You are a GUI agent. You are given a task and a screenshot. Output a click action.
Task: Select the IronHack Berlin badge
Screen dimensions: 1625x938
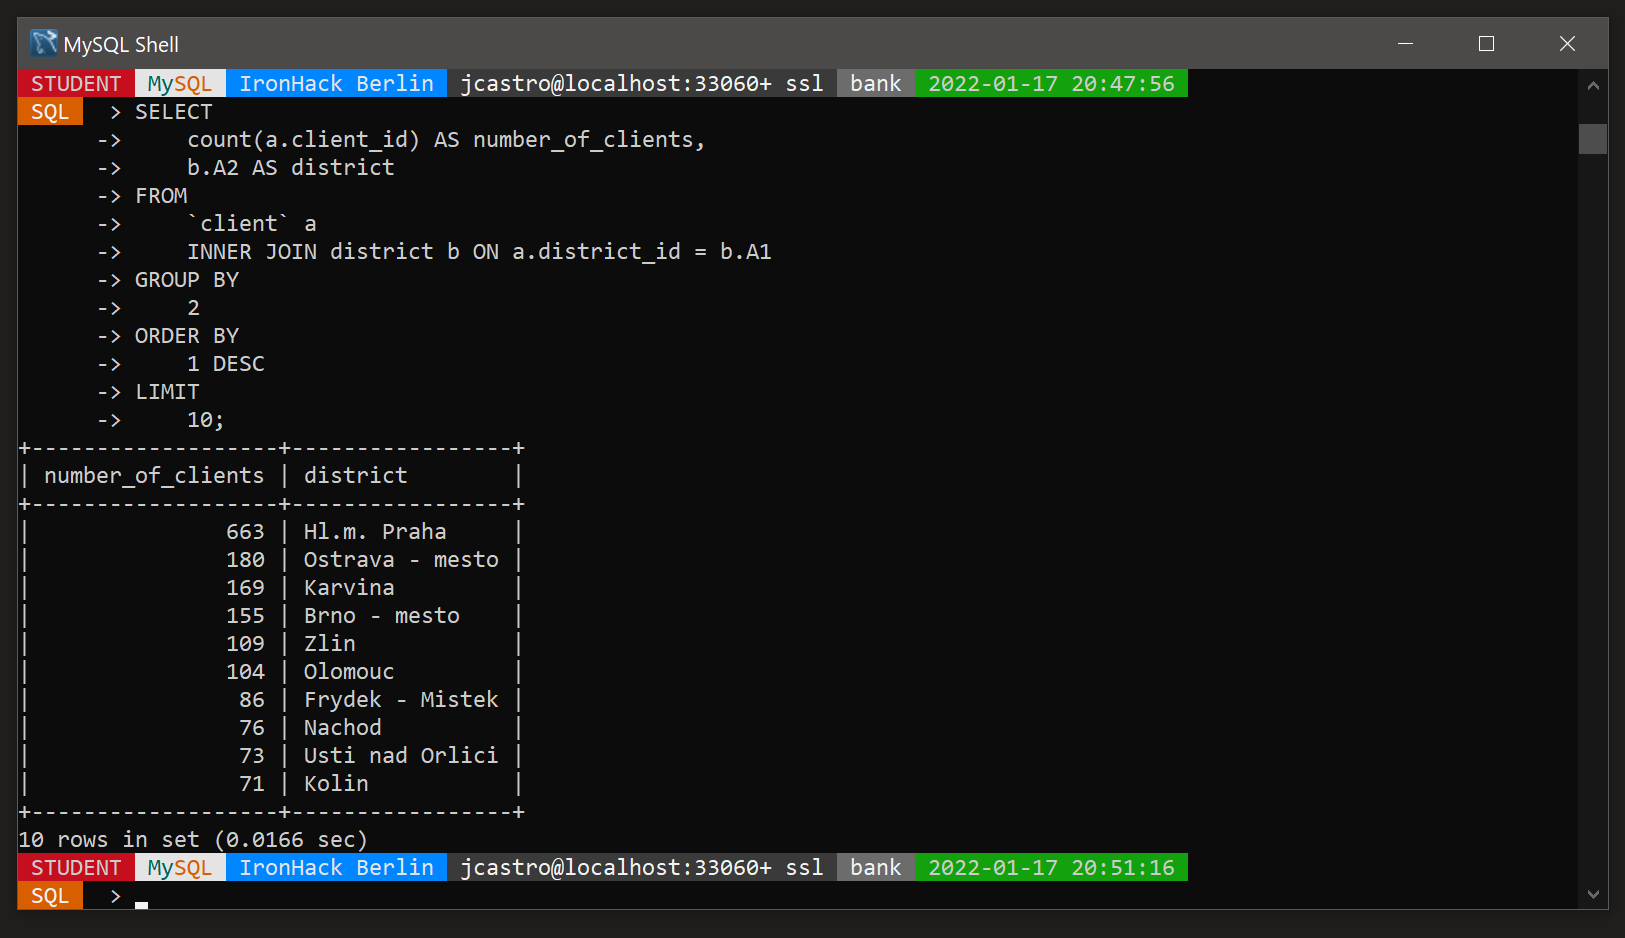[336, 83]
